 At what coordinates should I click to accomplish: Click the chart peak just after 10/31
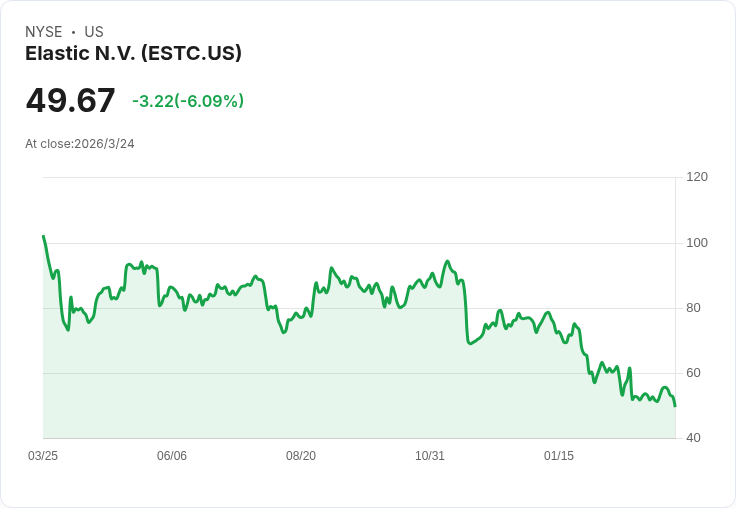tap(447, 262)
